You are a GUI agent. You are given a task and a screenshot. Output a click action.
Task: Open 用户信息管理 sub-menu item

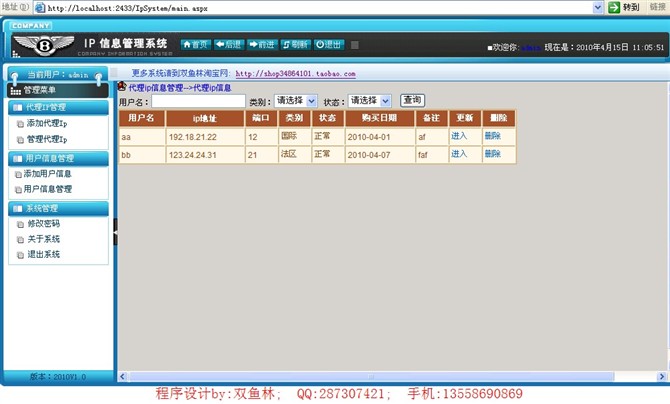point(47,189)
